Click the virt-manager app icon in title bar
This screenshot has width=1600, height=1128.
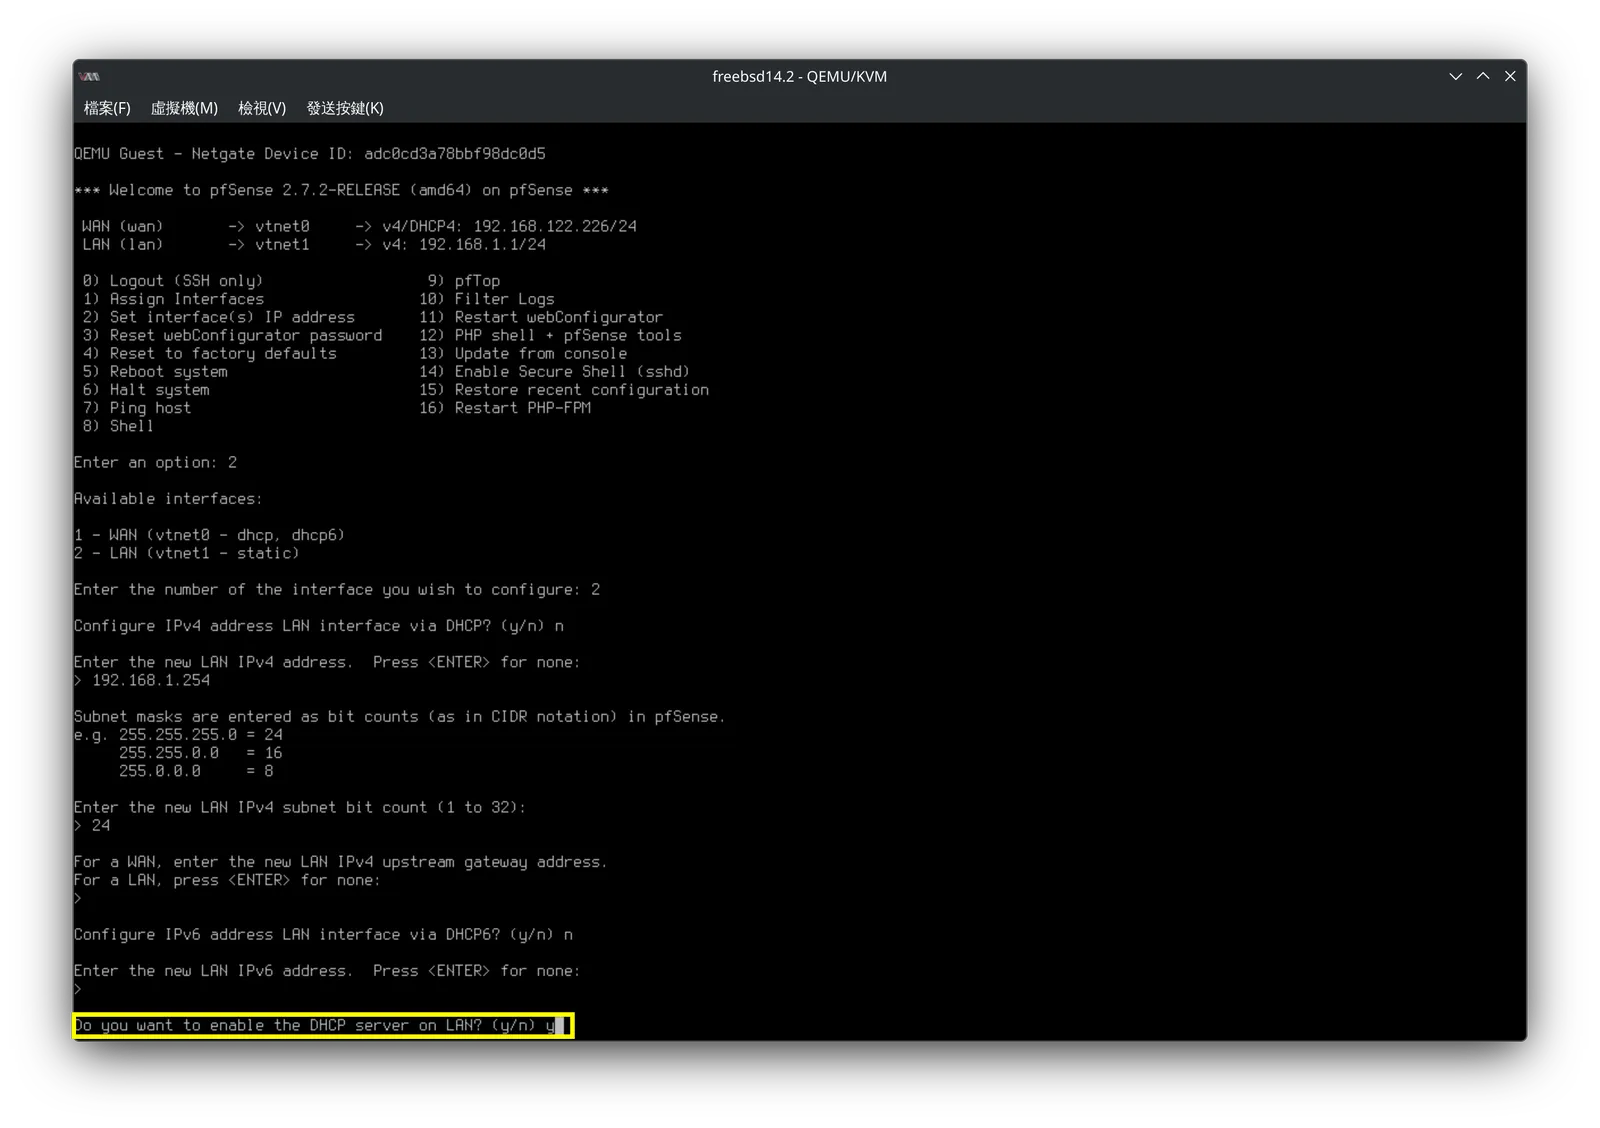[x=90, y=77]
